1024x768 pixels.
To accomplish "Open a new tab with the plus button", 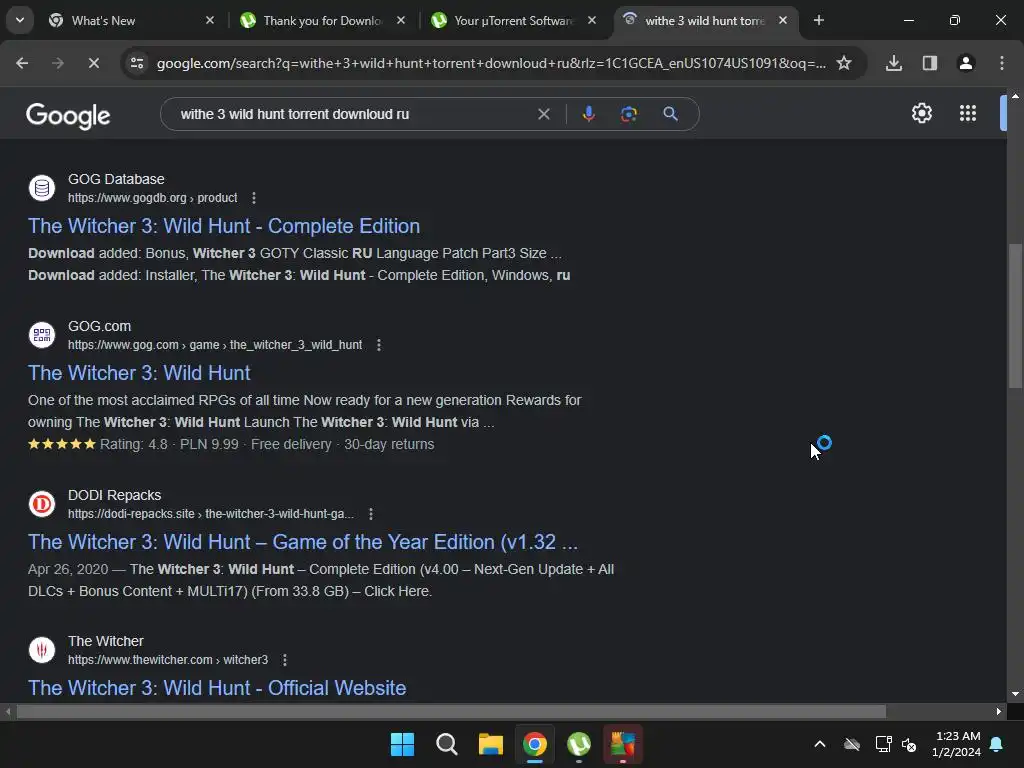I will point(818,20).
